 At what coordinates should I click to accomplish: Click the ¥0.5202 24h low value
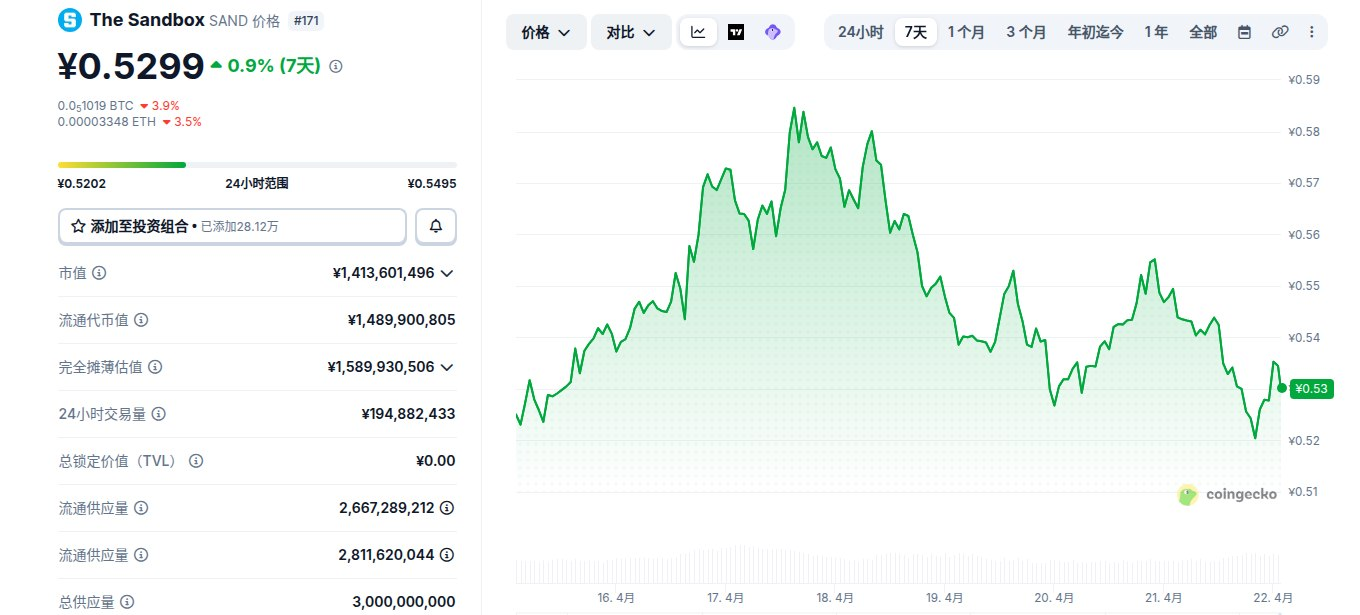pyautogui.click(x=82, y=184)
